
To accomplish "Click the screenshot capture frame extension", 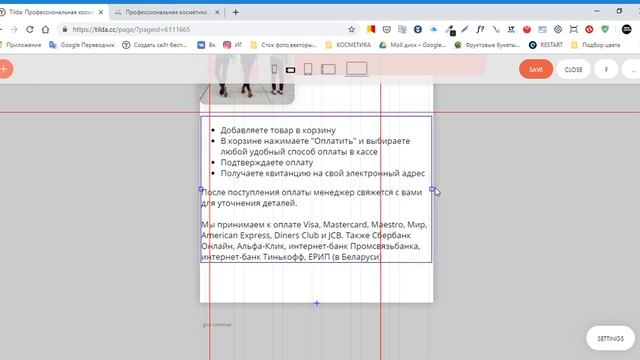I will tap(573, 29).
